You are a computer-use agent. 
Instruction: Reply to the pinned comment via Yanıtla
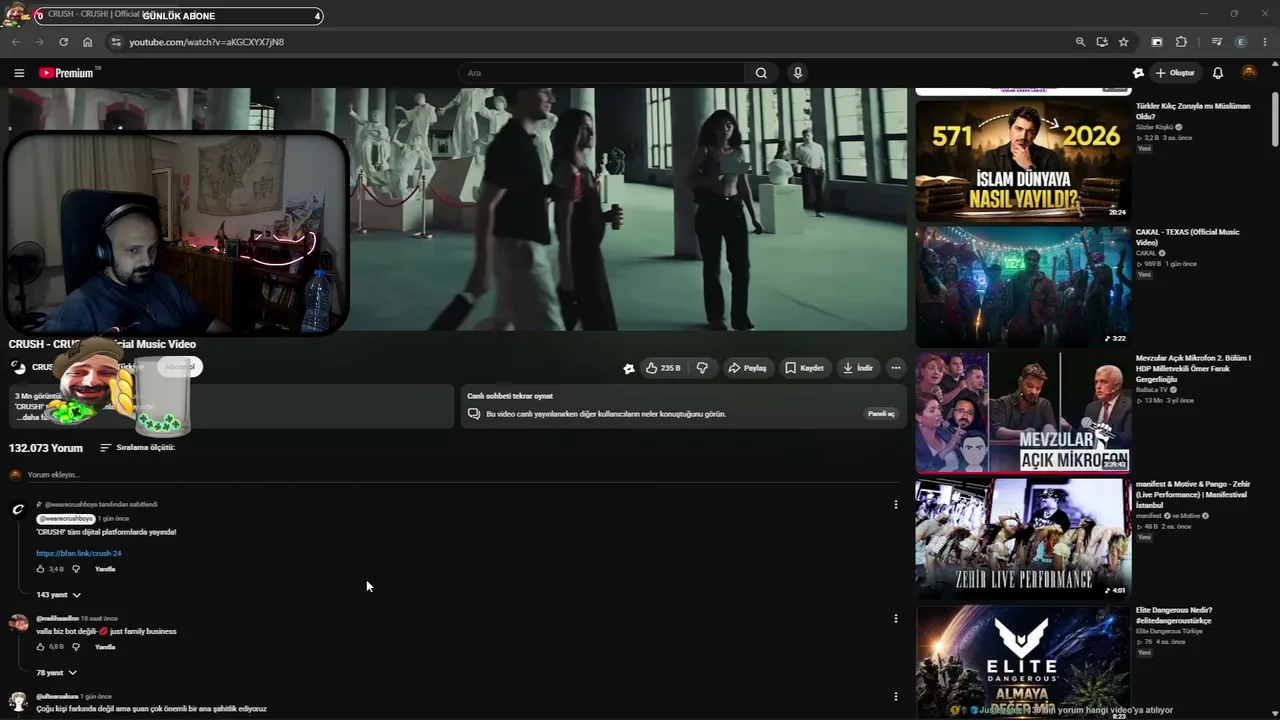tap(105, 569)
